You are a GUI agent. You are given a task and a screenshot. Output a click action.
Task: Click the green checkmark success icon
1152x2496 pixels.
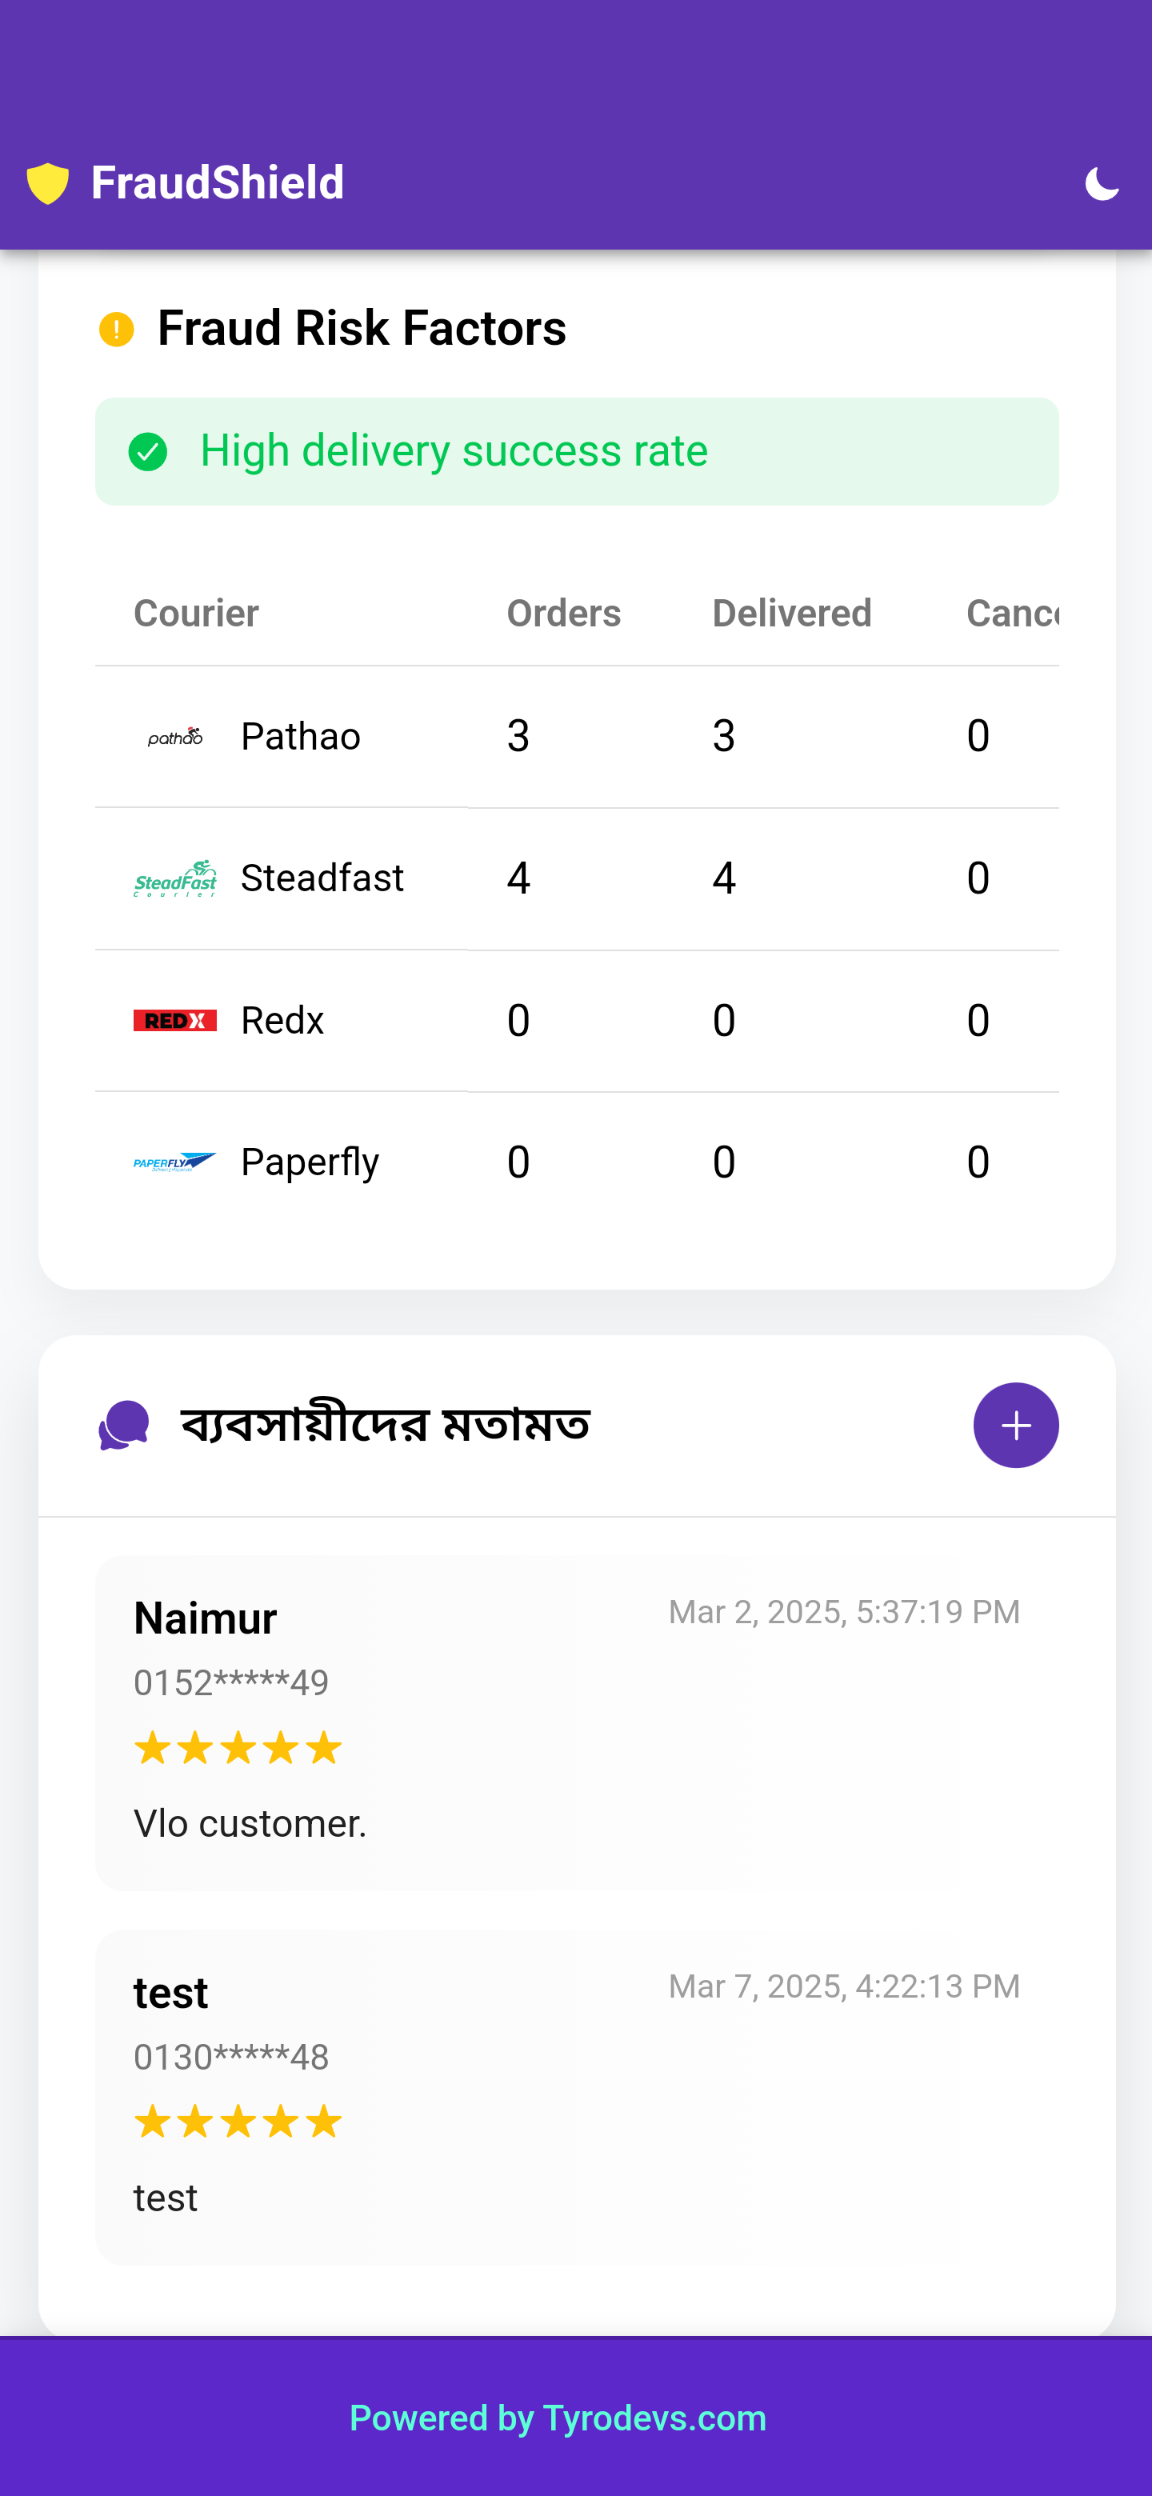pyautogui.click(x=148, y=452)
